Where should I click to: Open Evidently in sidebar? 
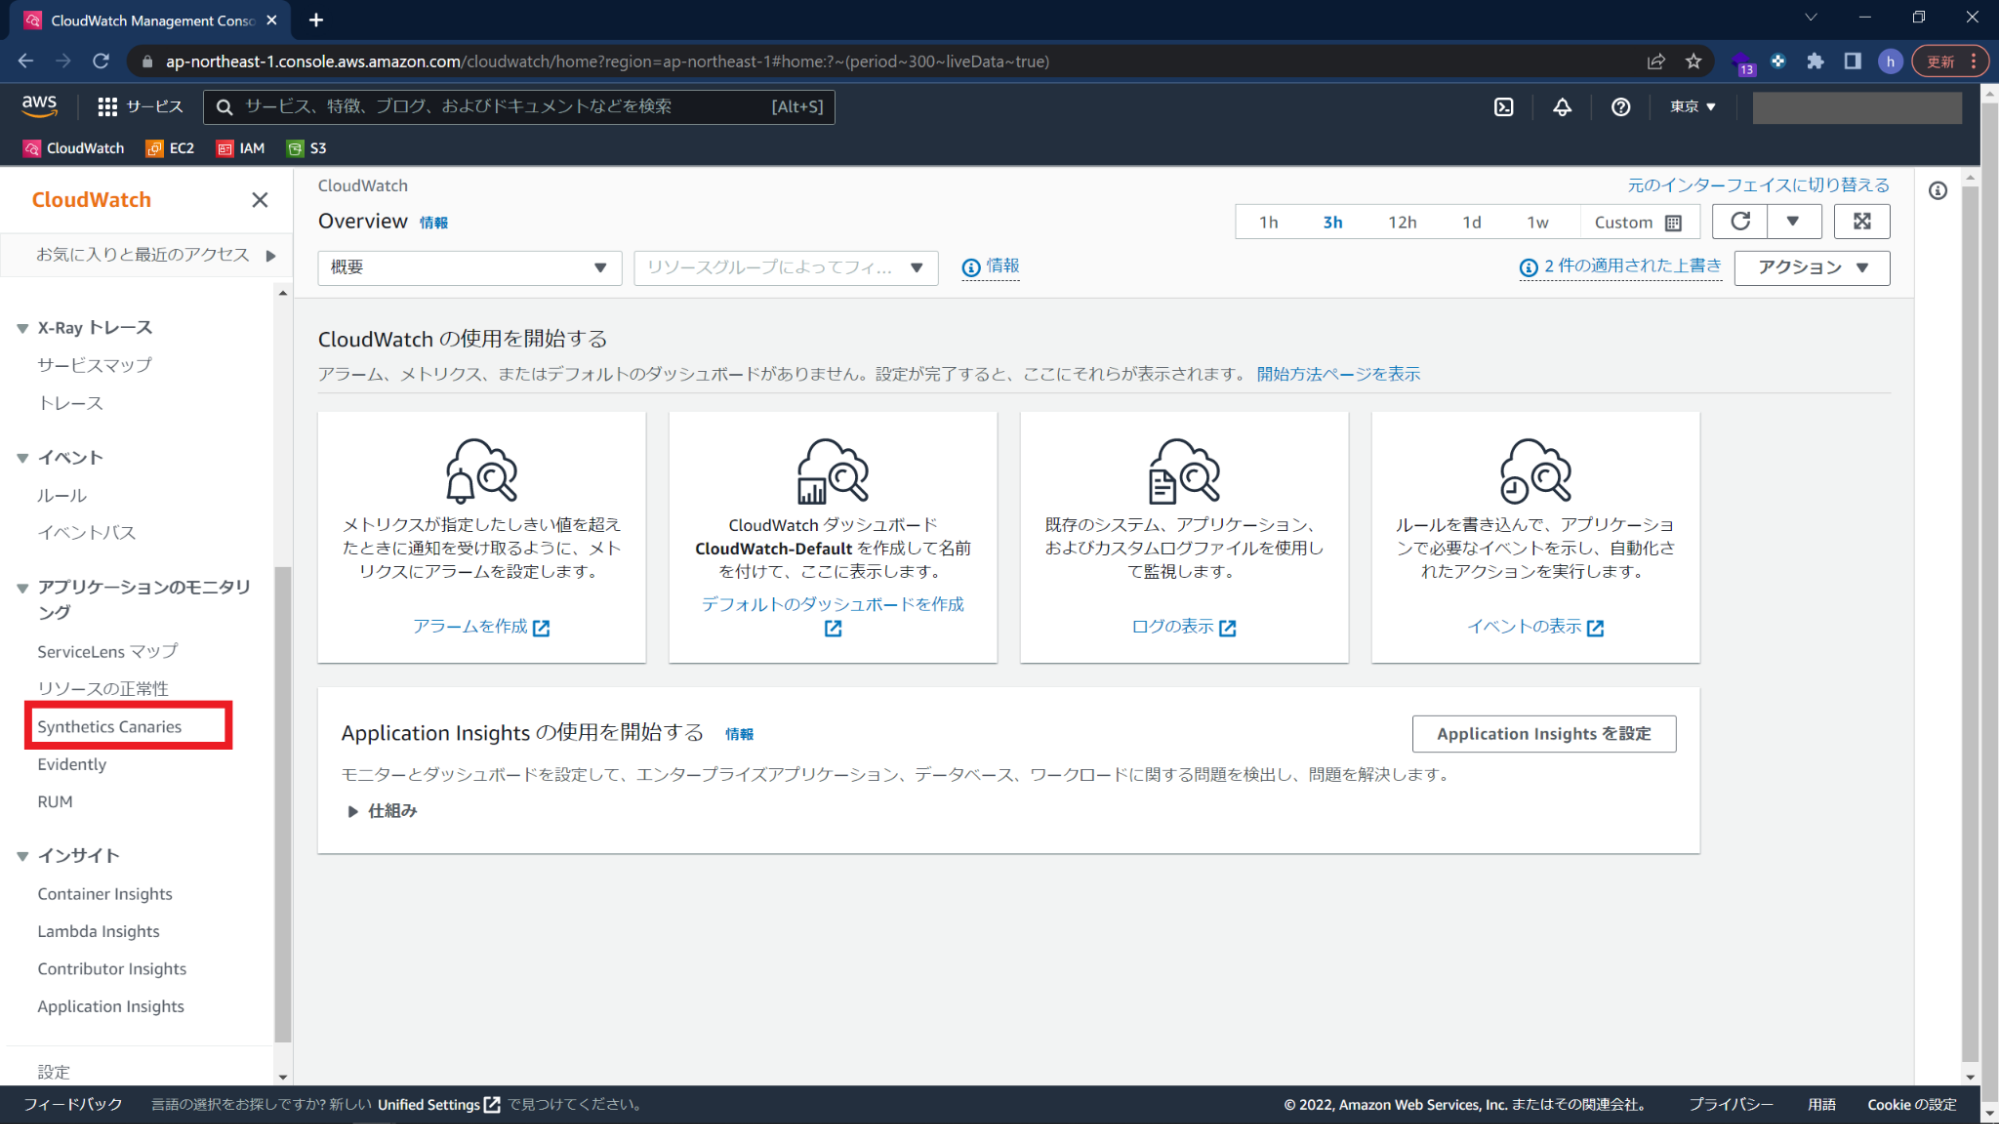72,765
